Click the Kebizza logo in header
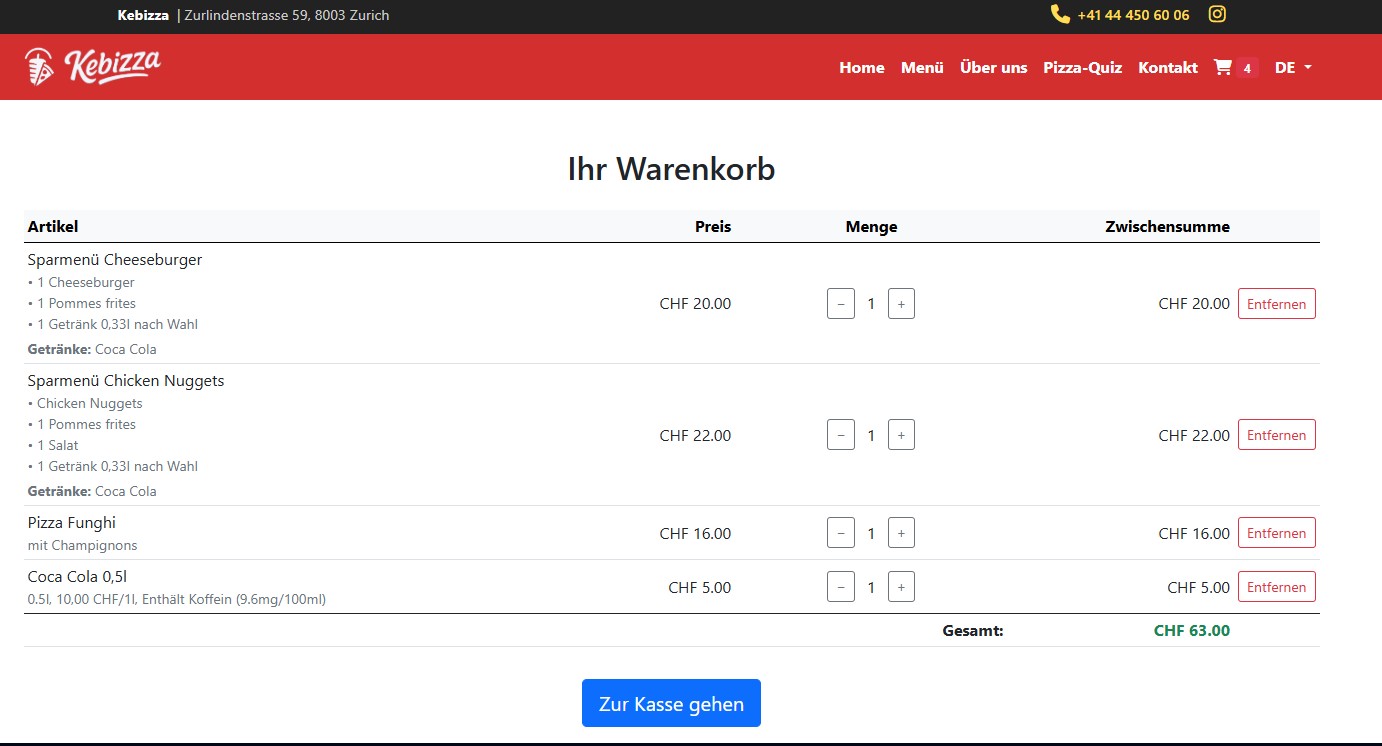 tap(93, 66)
